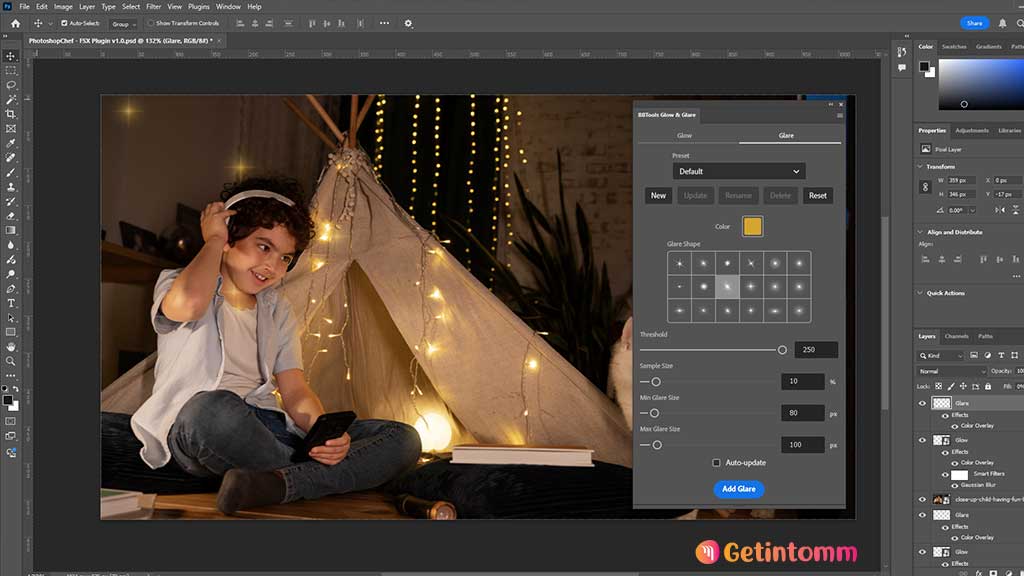Open the Layer menu
1024x576 pixels.
[x=87, y=7]
